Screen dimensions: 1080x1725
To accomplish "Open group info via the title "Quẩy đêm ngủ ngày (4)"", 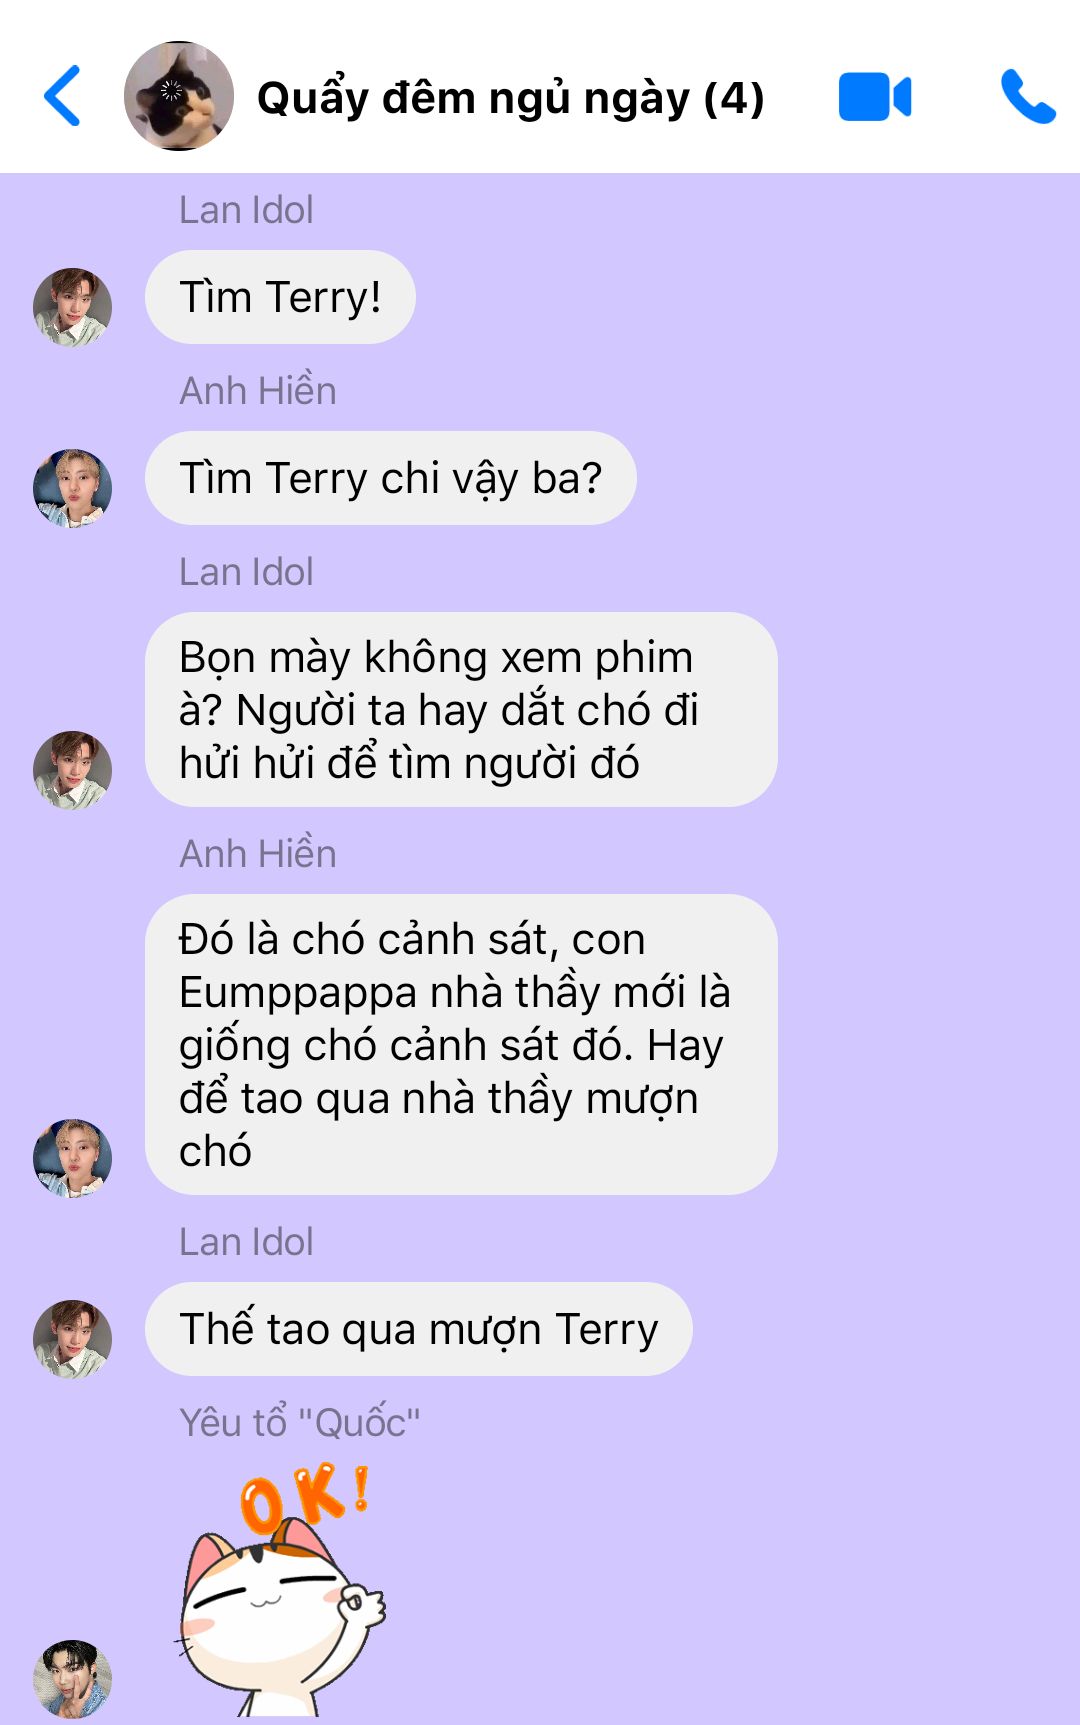I will pos(510,98).
